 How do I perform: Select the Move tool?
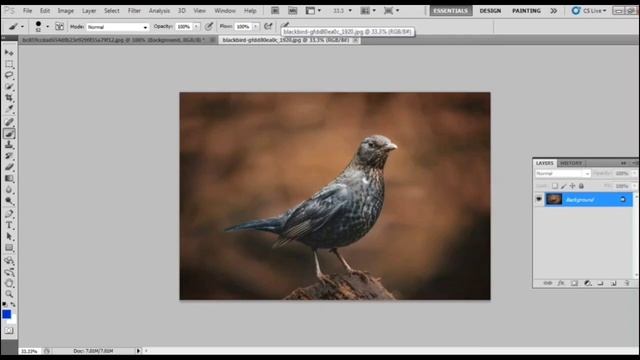click(x=9, y=53)
